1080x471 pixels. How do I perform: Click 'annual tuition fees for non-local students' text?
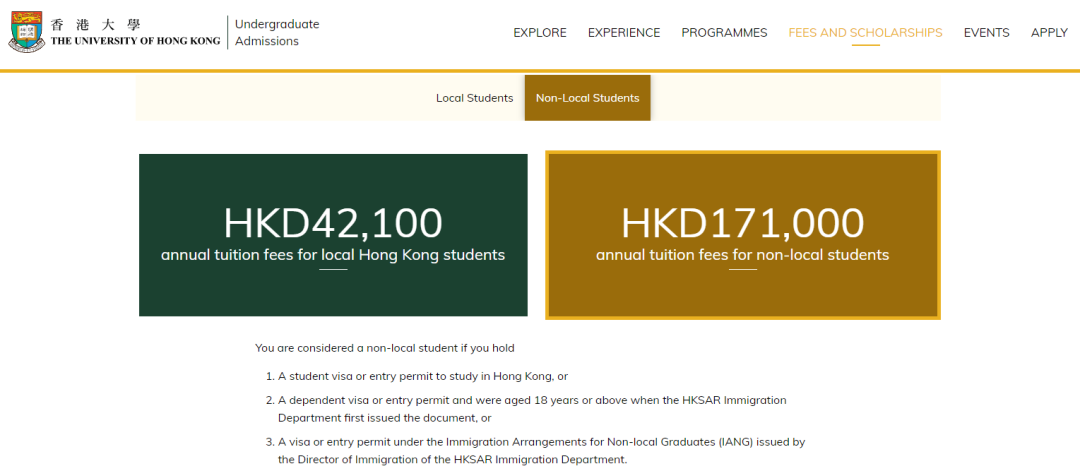pos(742,255)
